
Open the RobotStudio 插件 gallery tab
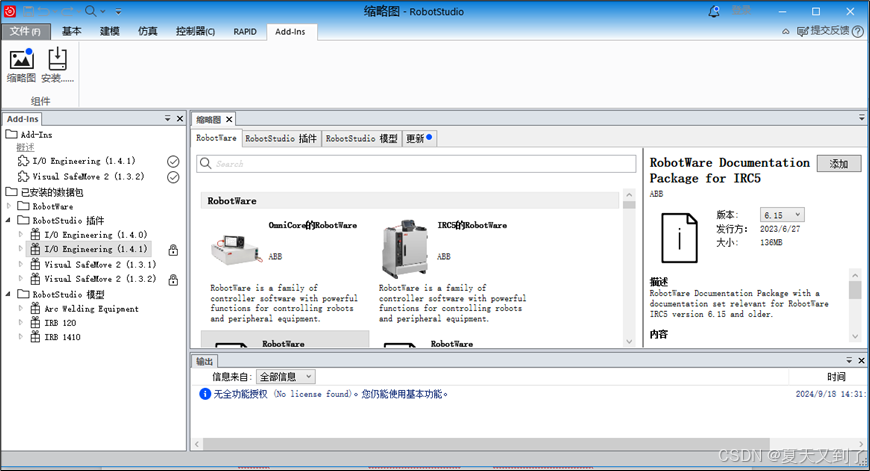(281, 138)
